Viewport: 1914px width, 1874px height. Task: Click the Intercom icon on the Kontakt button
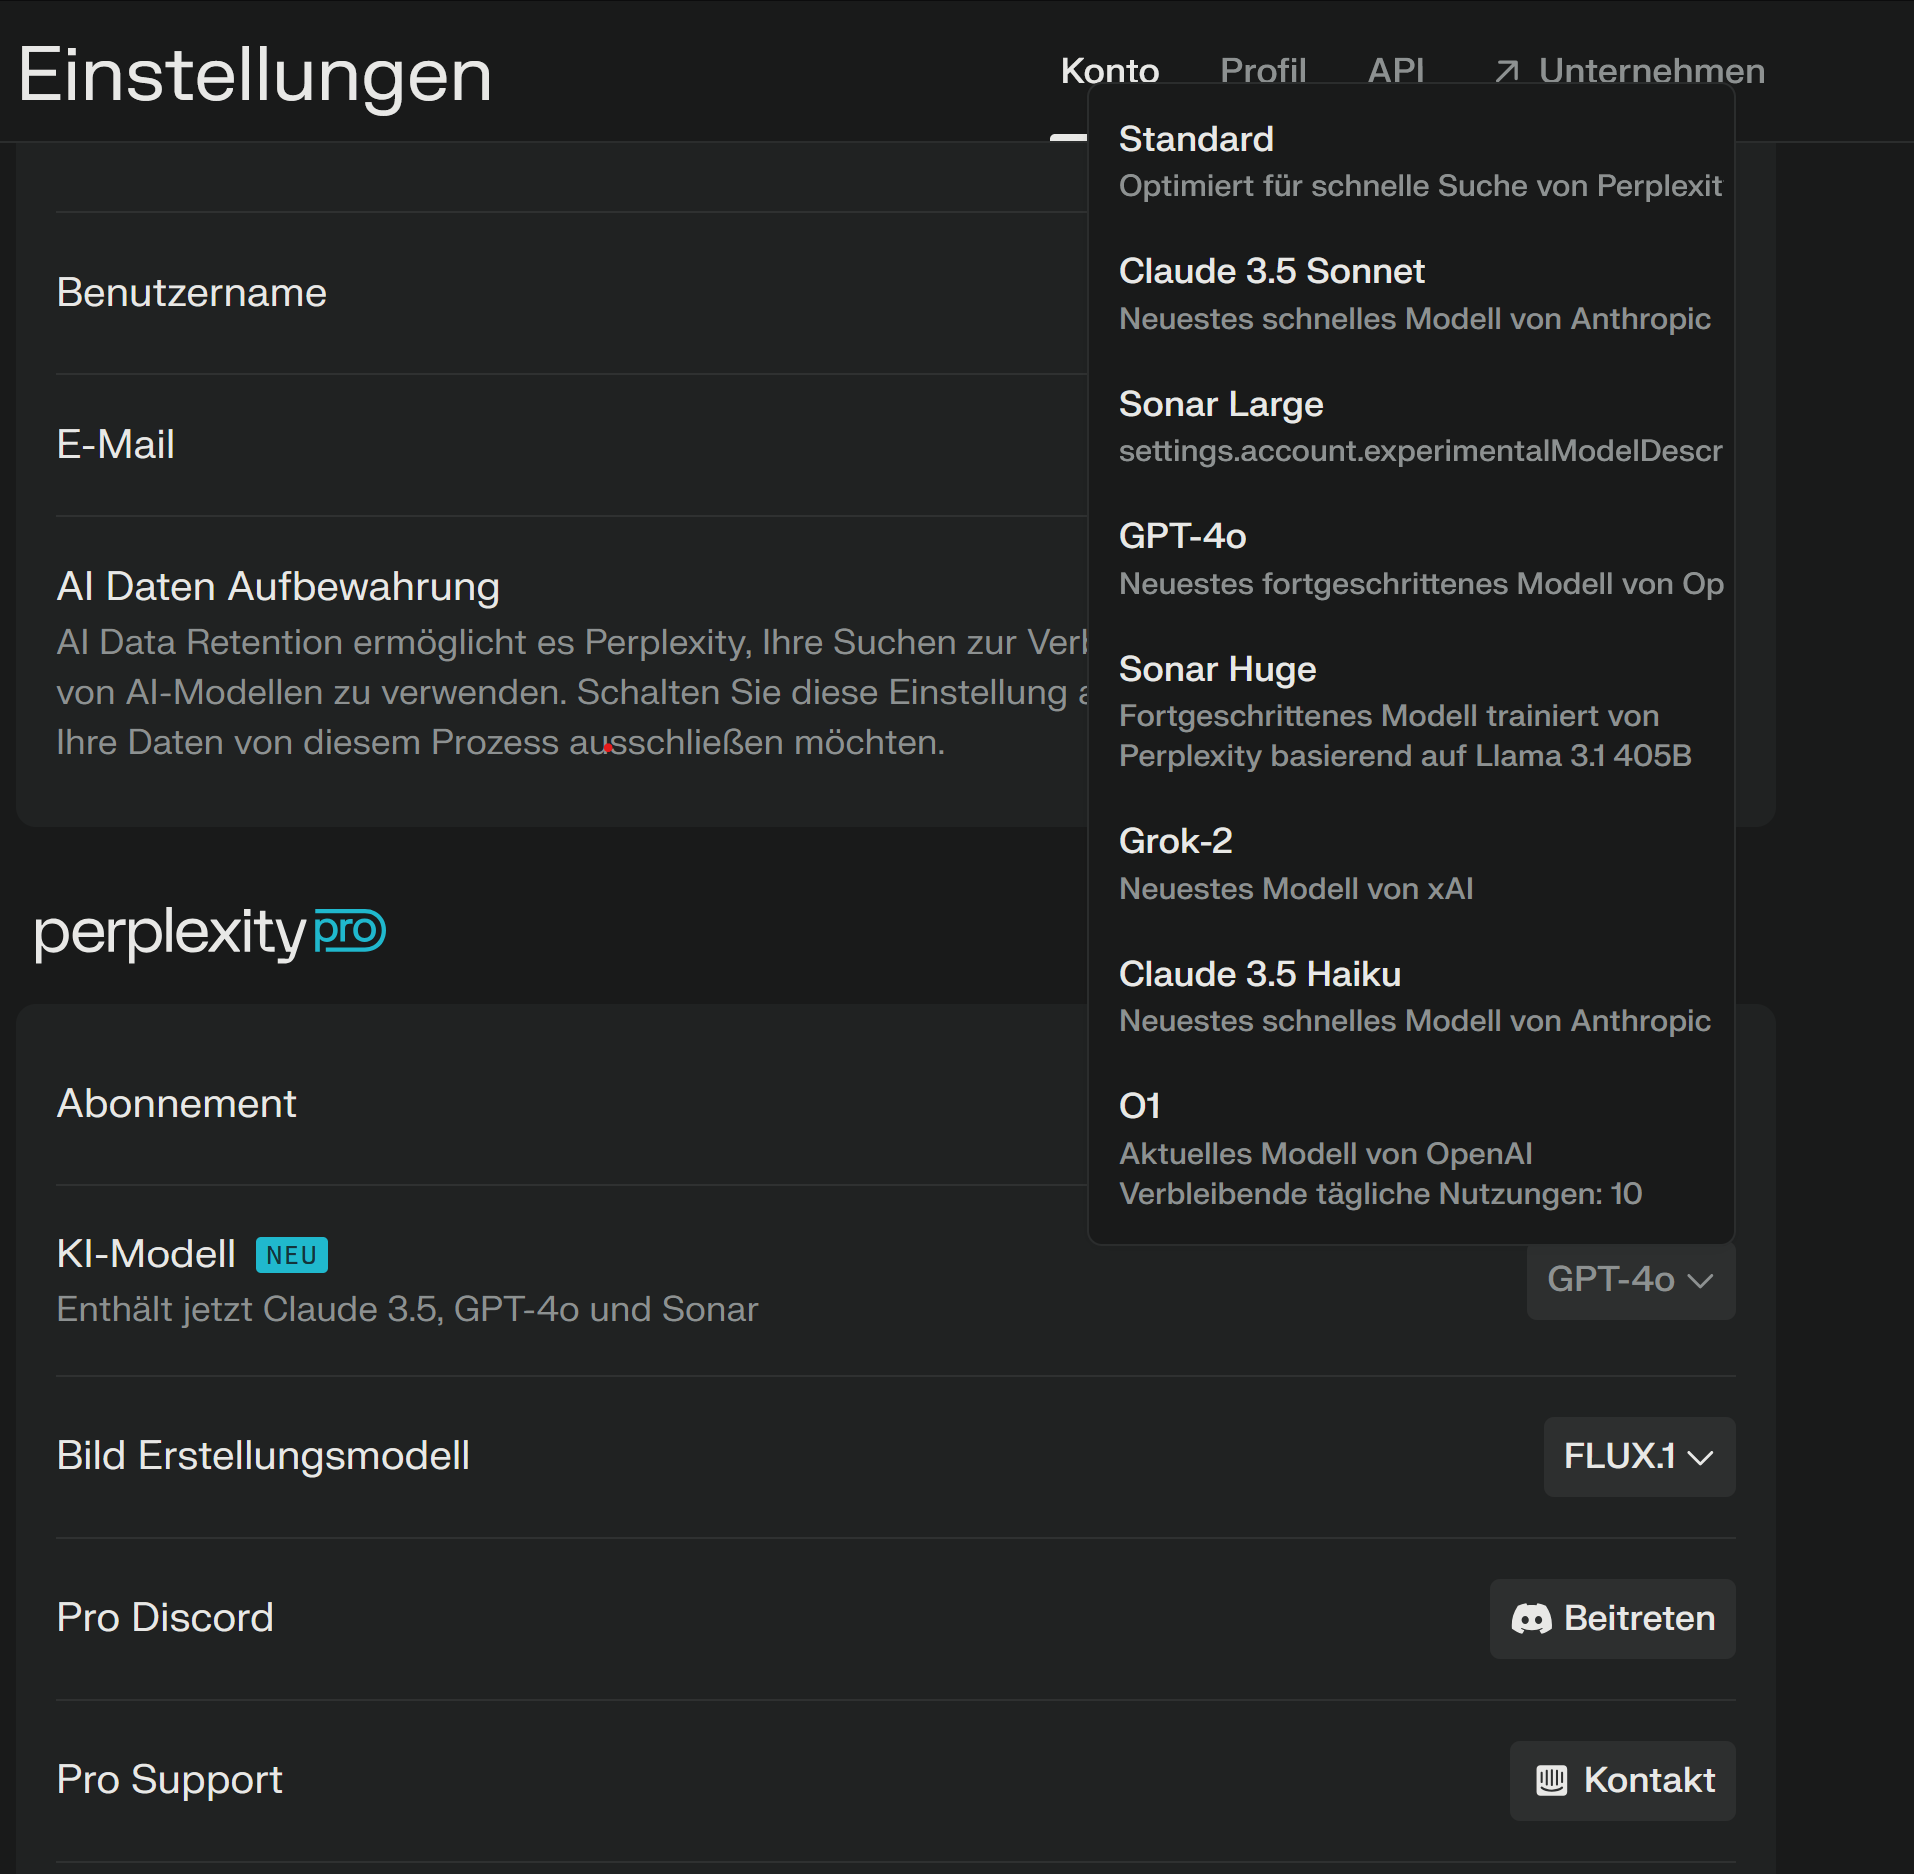pos(1551,1780)
